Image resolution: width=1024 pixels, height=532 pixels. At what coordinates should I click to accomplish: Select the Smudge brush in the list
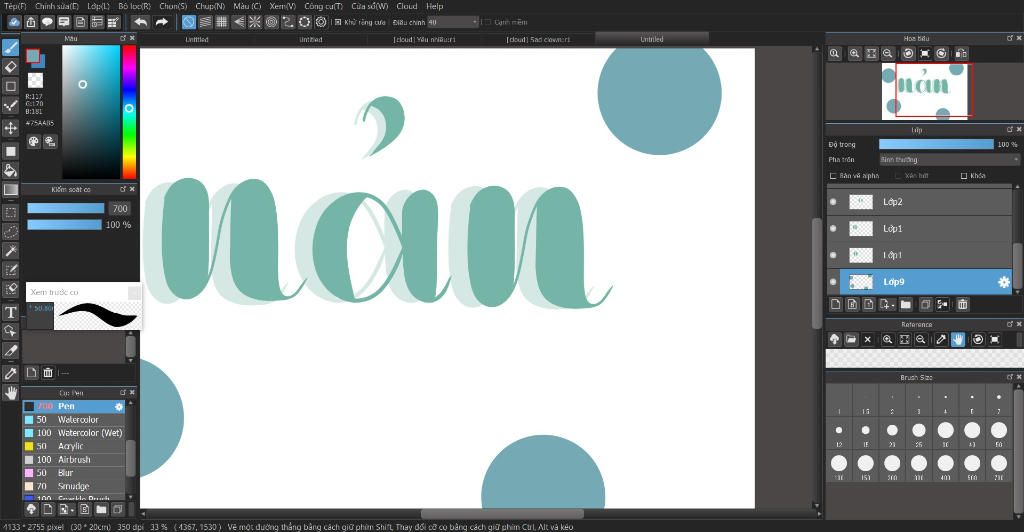tap(74, 486)
